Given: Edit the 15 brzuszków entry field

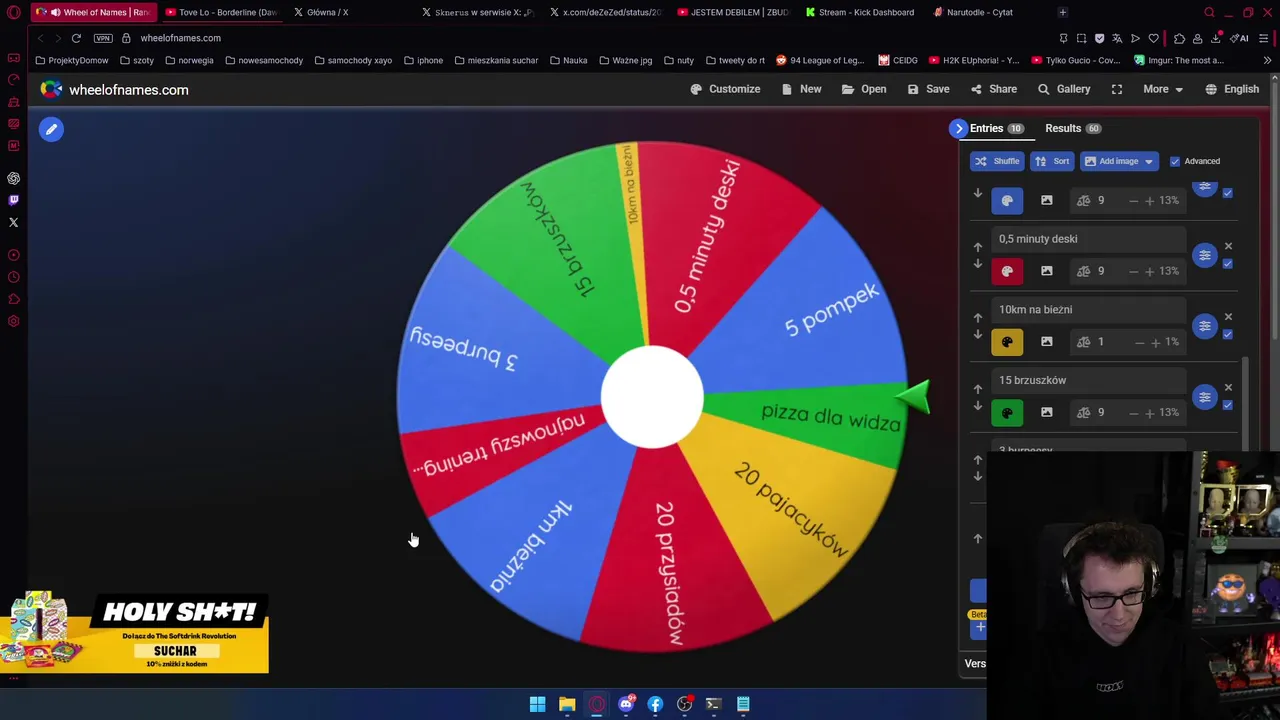Looking at the screenshot, I should pos(1088,380).
